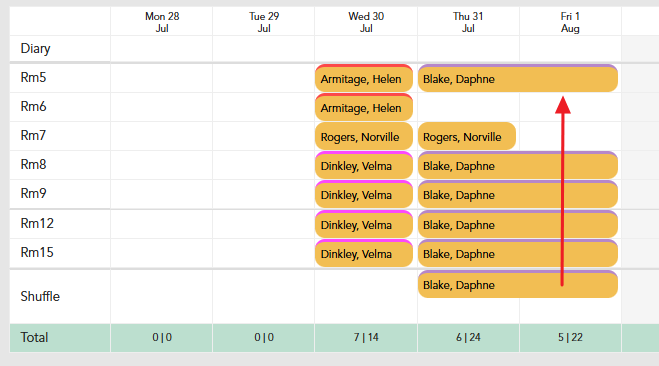
Task: Select Dinkley, Velma booking in Rm9
Action: [x=364, y=194]
